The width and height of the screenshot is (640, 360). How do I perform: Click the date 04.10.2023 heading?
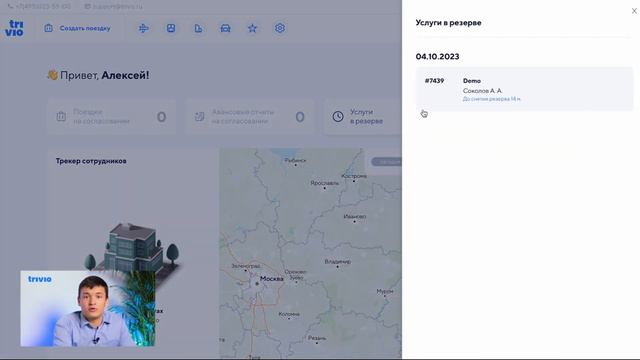(438, 56)
